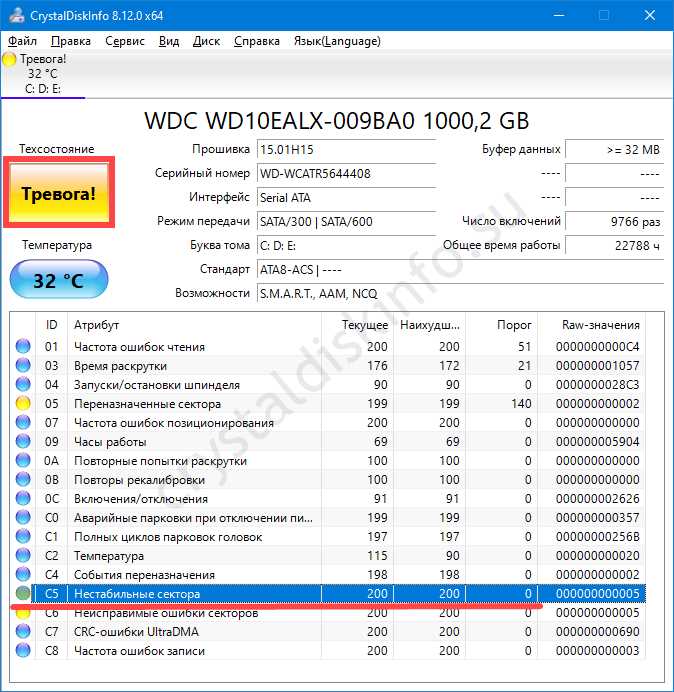The width and height of the screenshot is (674, 692).
Task: Click raw value 000000000690 for CRC-ошибки
Action: coord(597,632)
